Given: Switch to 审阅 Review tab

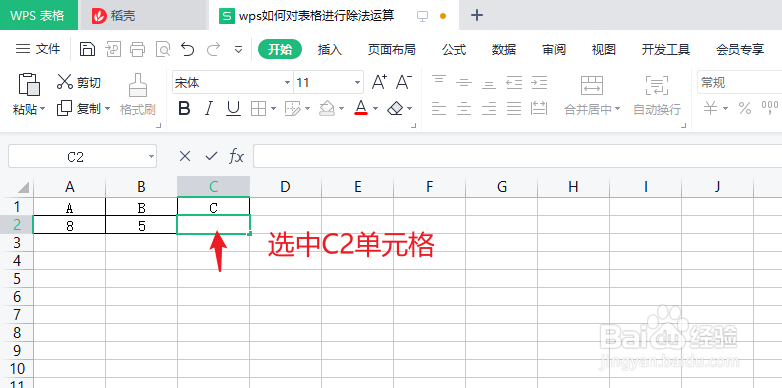Looking at the screenshot, I should click(x=554, y=49).
